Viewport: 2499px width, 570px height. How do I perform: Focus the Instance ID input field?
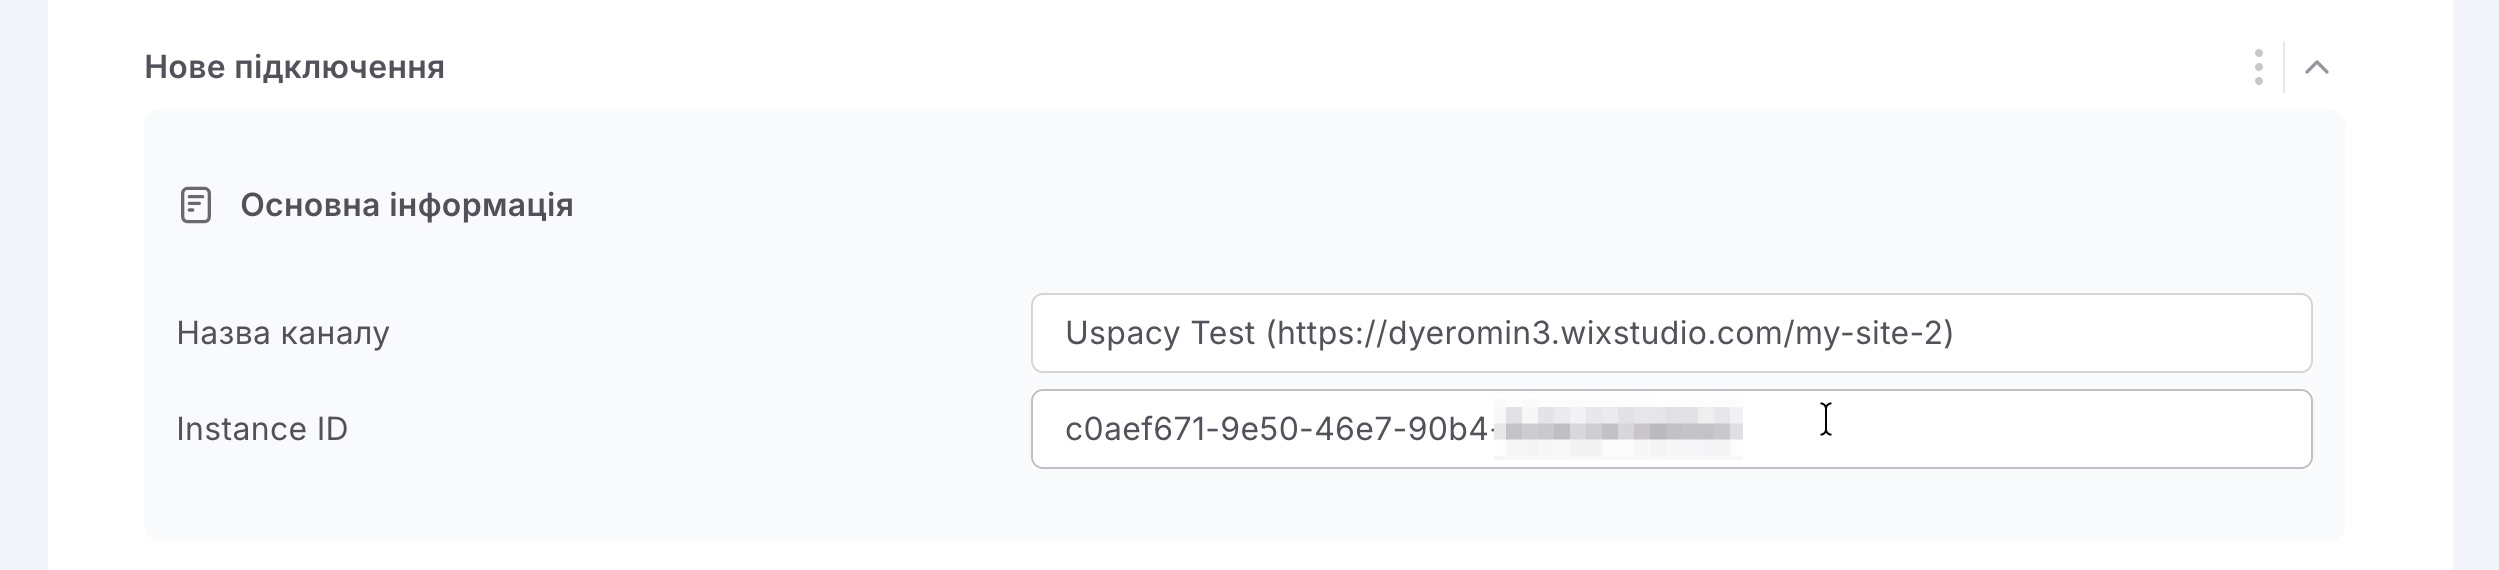point(1671,429)
